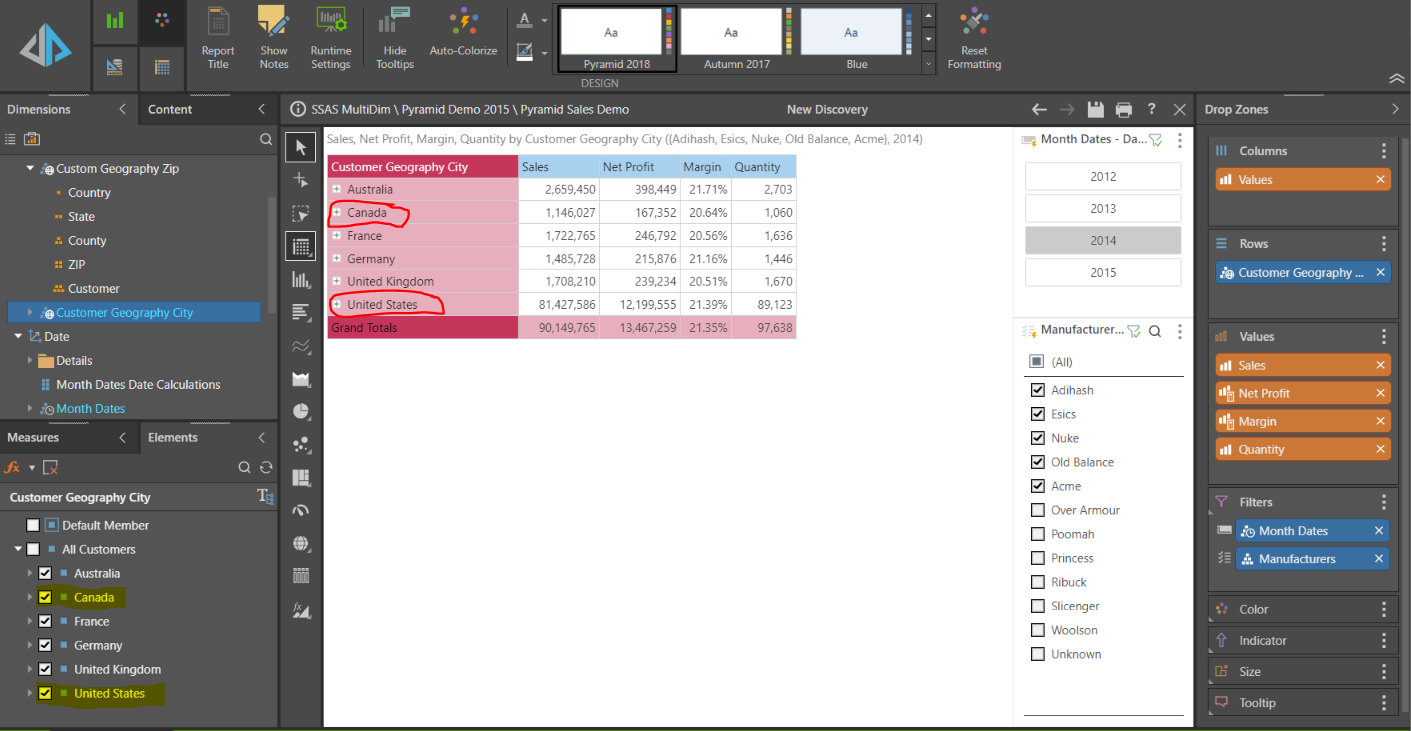Click the Show Notes icon
This screenshot has width=1411, height=731.
coord(273,38)
